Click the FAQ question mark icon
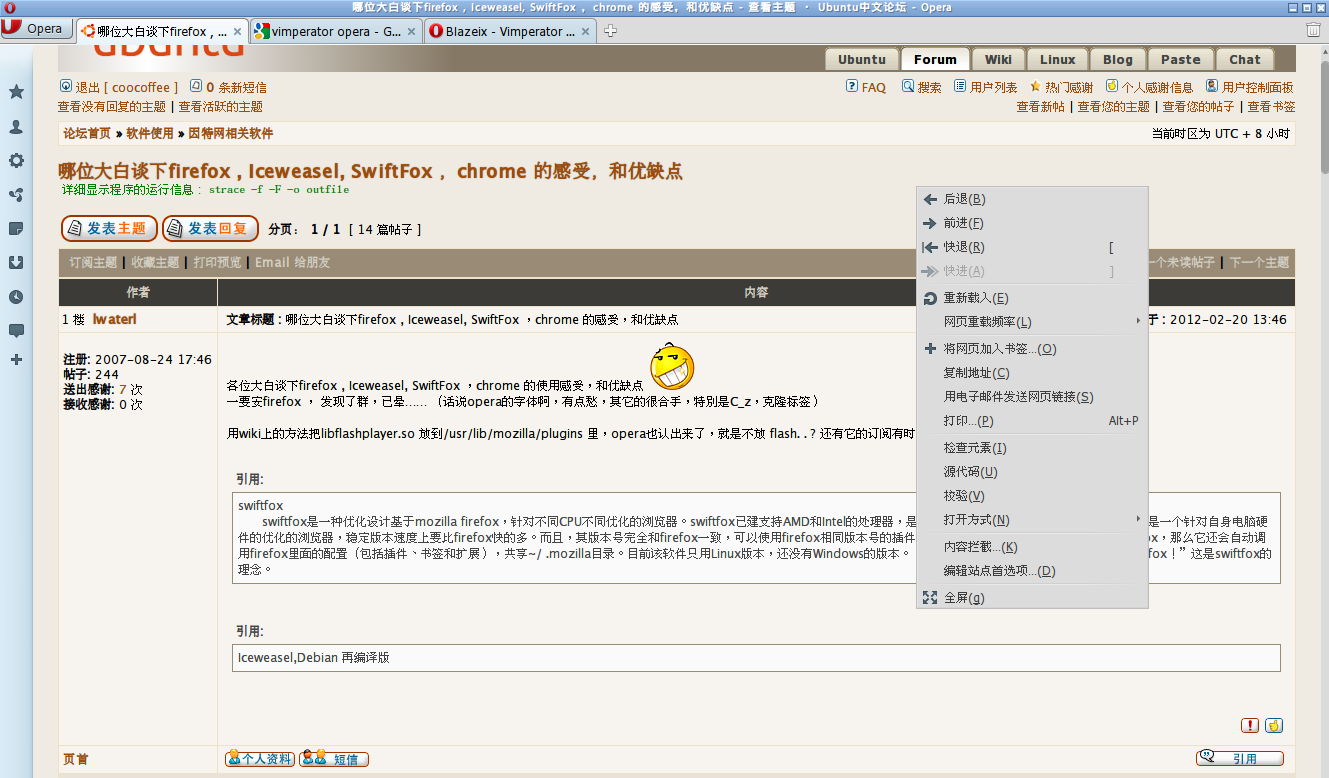The height and width of the screenshot is (778, 1329). pos(852,86)
